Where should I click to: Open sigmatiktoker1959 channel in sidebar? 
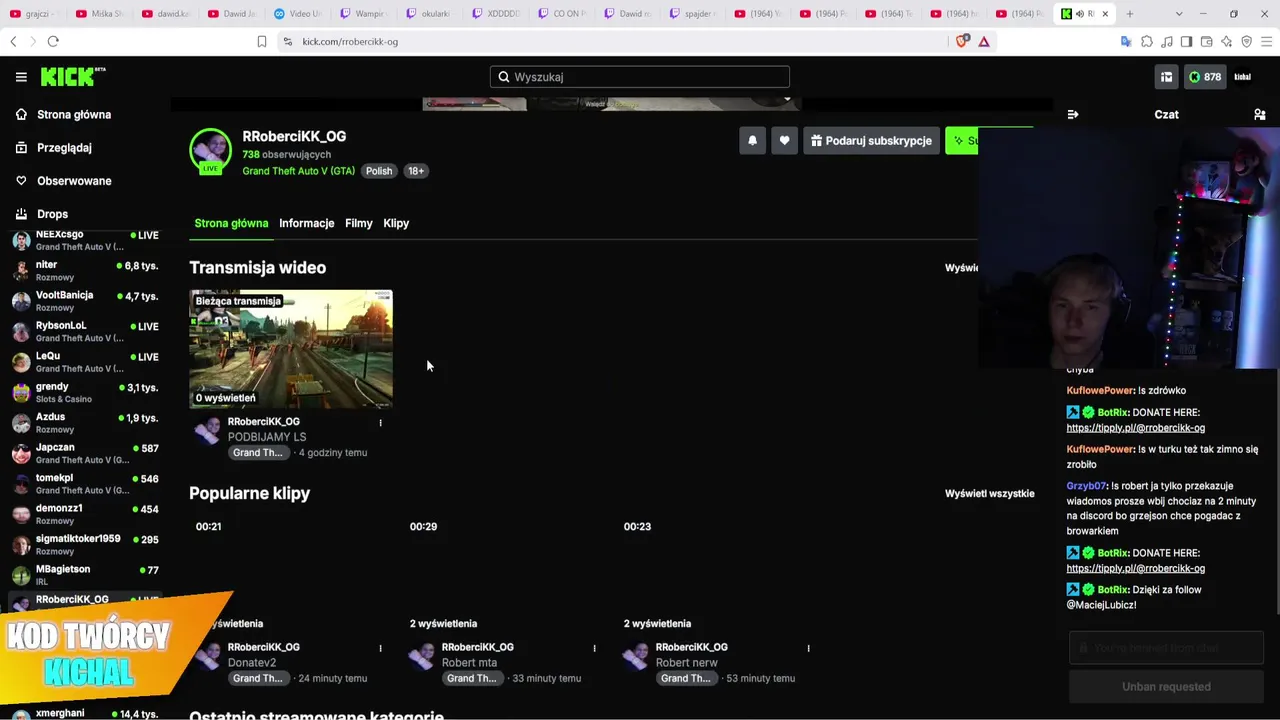pyautogui.click(x=85, y=545)
